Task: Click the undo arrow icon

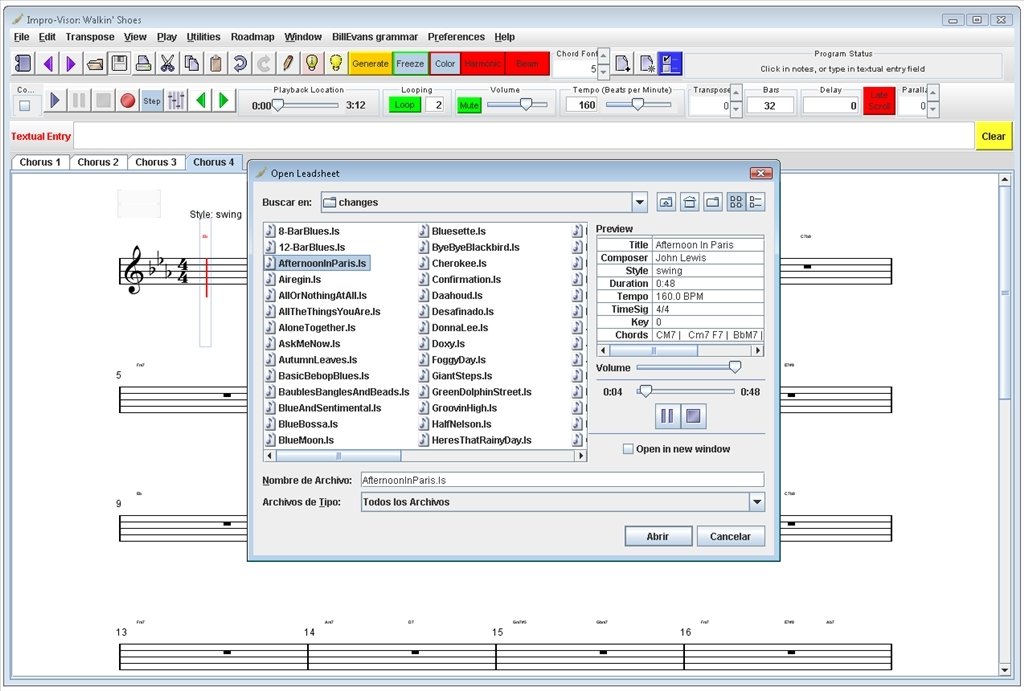Action: point(240,63)
